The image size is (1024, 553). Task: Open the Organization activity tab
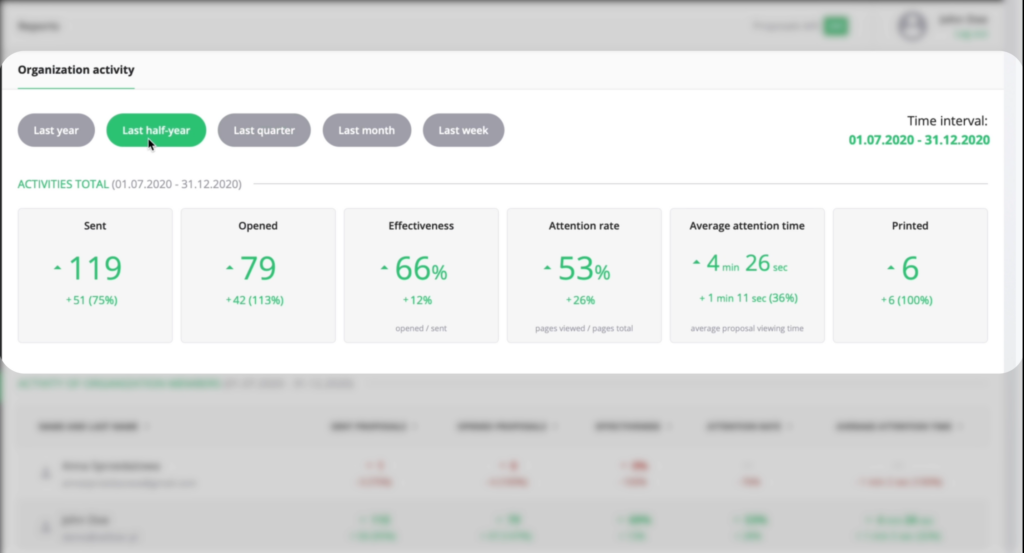pos(76,70)
